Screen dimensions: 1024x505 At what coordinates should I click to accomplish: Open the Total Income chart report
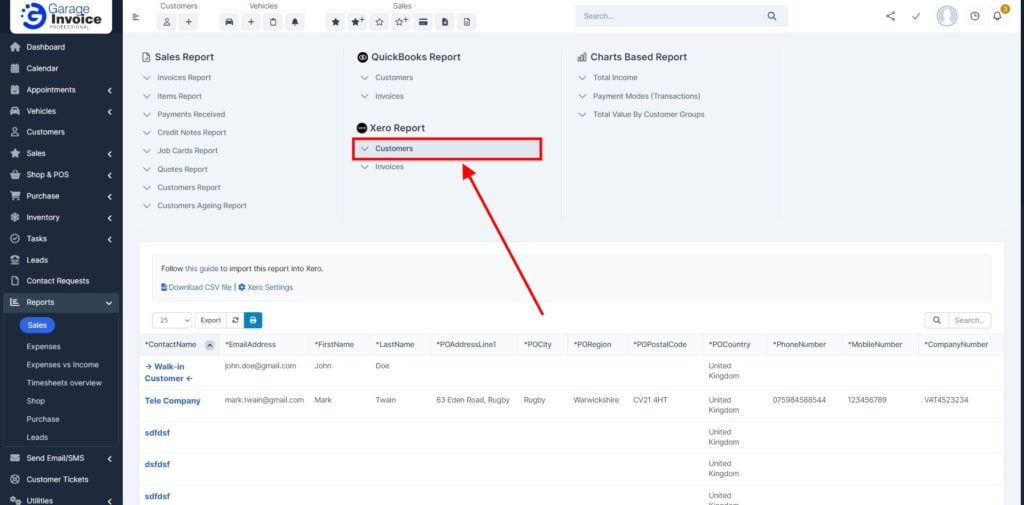[615, 77]
